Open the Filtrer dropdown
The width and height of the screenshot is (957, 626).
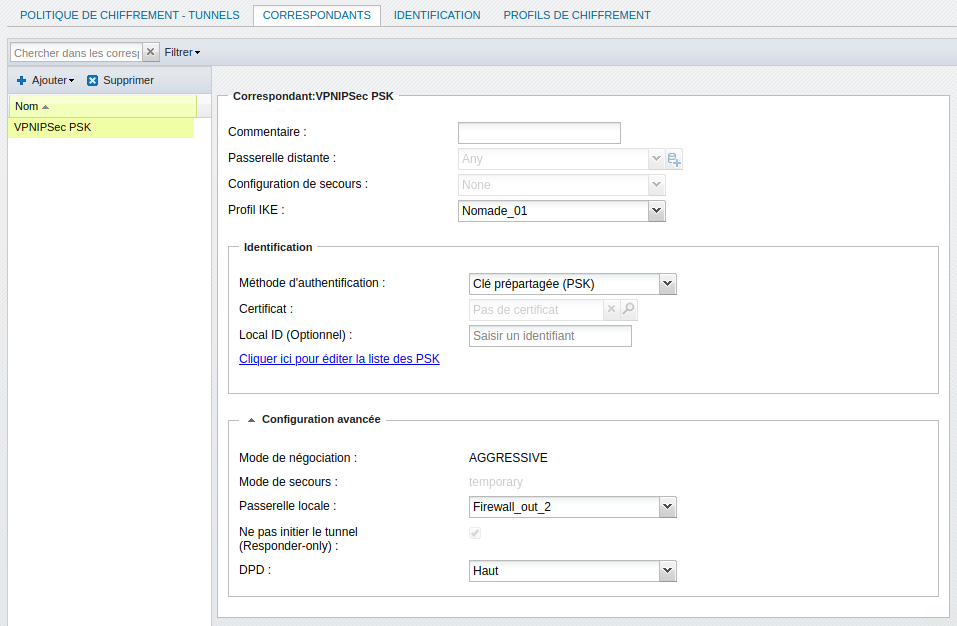182,52
